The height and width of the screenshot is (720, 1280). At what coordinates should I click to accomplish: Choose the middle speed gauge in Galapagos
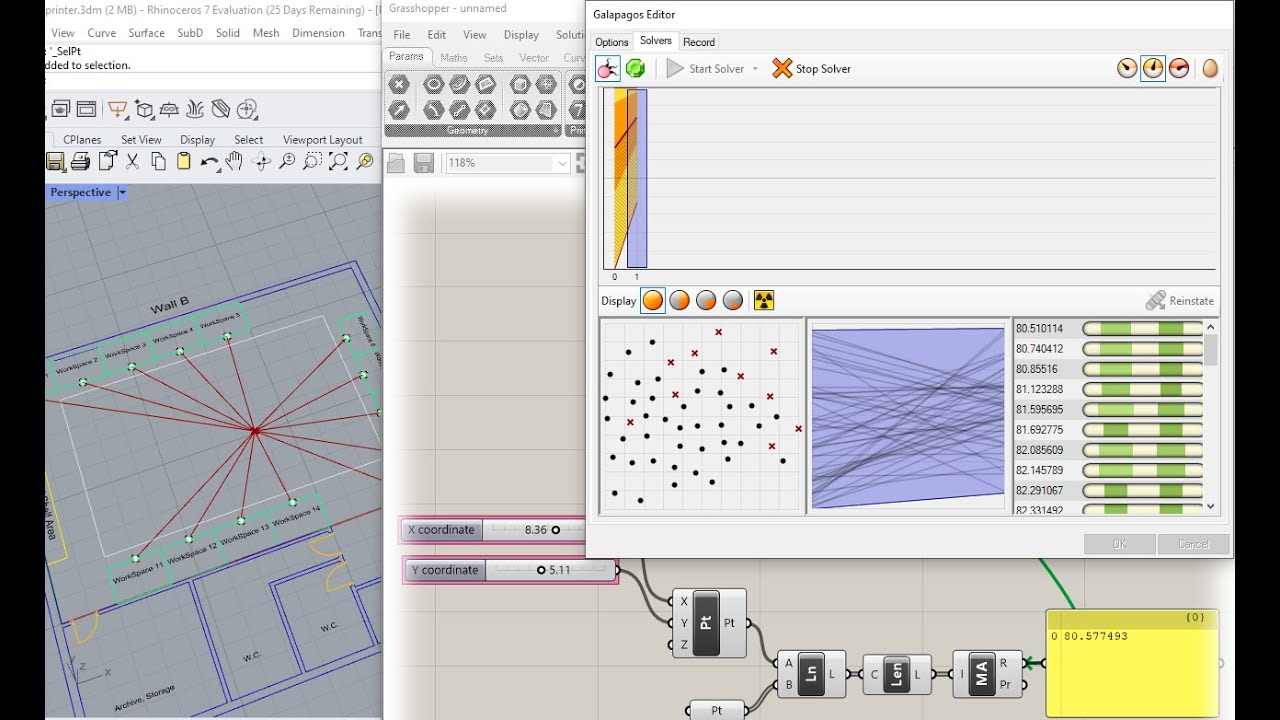tap(1153, 68)
